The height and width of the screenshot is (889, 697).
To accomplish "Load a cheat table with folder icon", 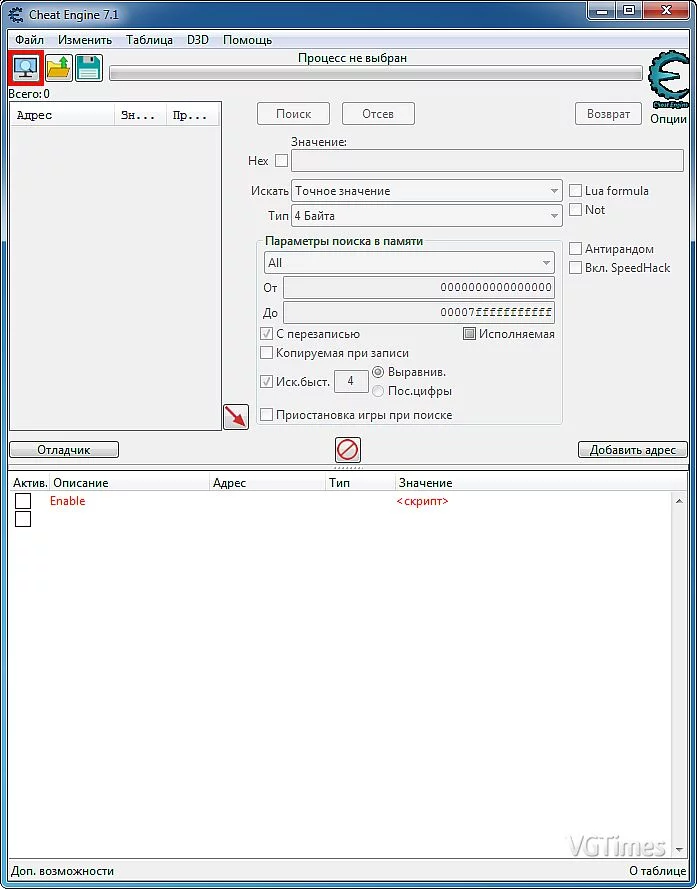I will point(58,69).
